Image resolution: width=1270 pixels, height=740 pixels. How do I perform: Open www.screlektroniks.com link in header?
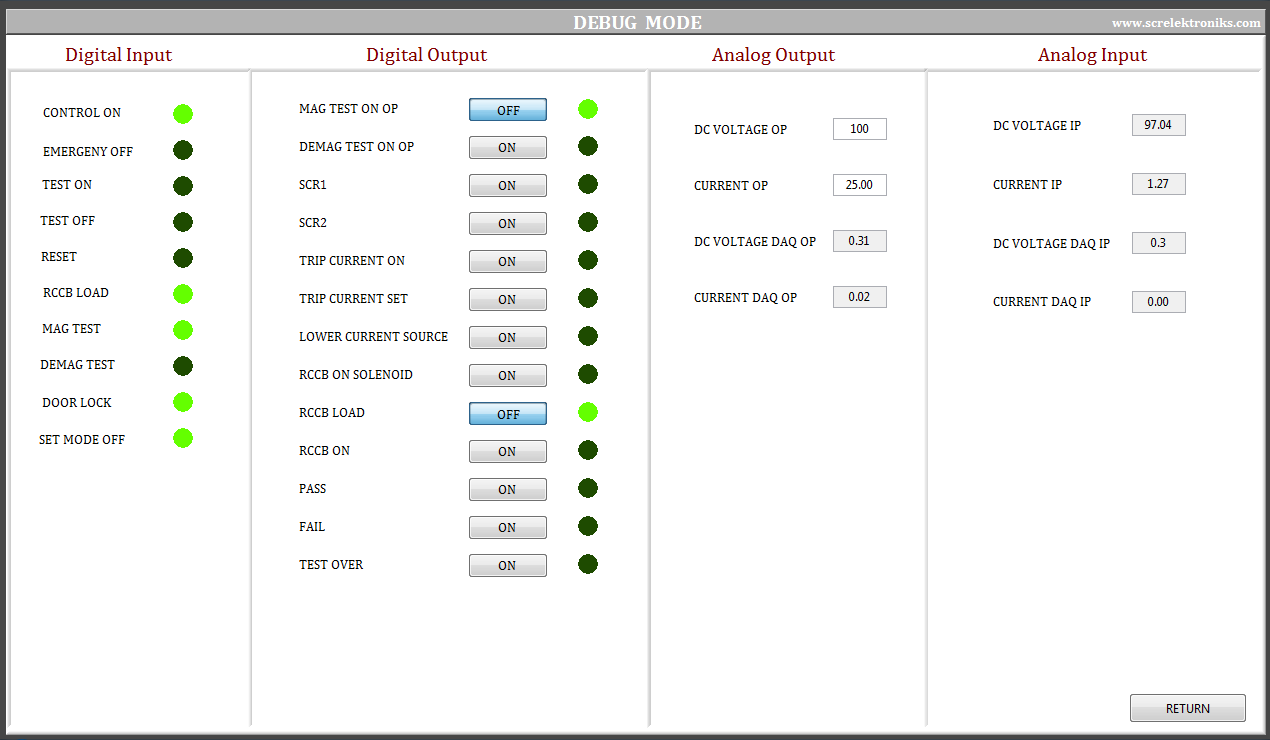click(x=1186, y=23)
